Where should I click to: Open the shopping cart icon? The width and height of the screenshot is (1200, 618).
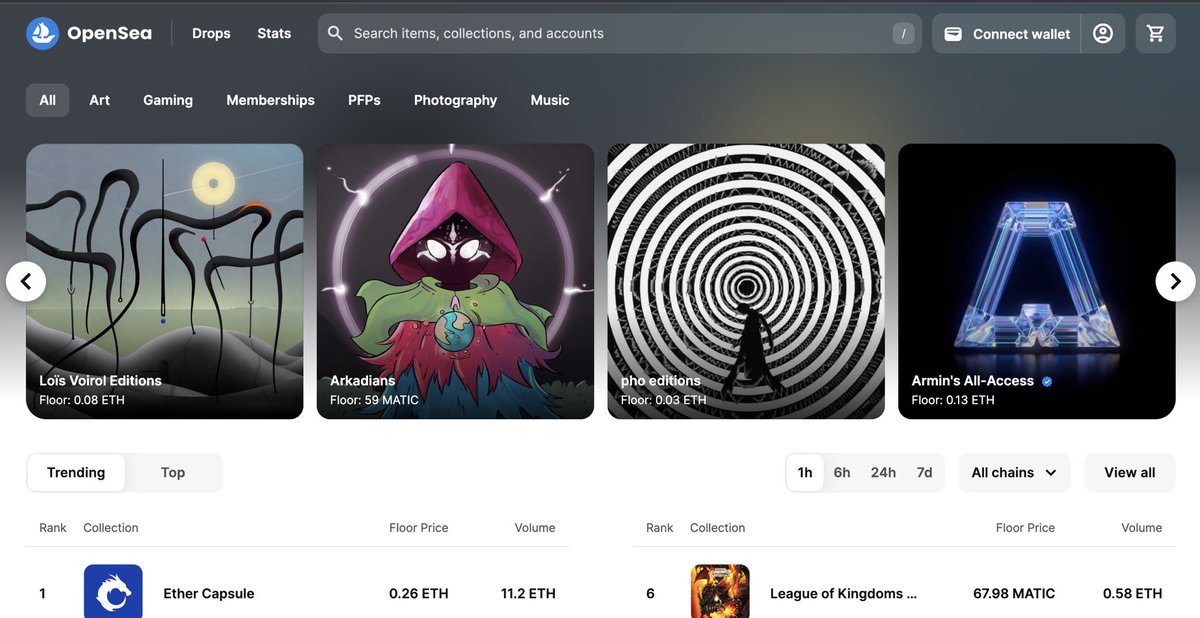[x=1156, y=34]
